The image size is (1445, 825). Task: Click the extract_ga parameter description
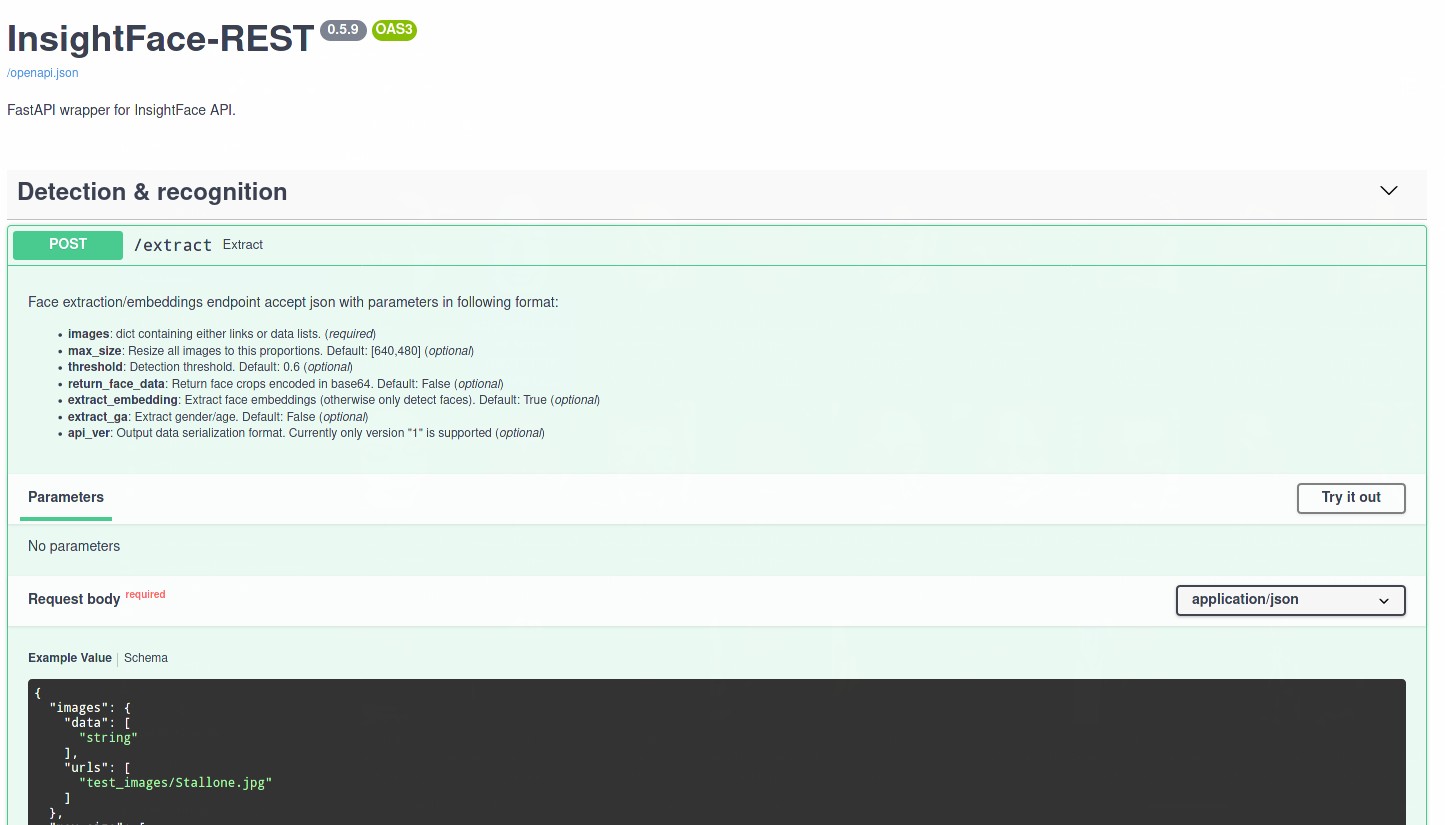tap(218, 417)
